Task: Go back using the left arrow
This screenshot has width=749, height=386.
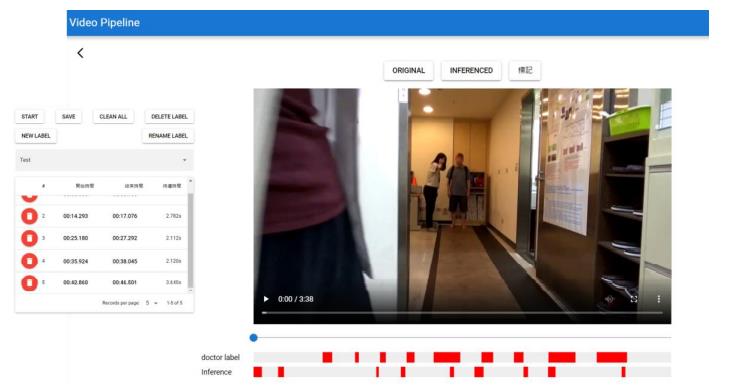Action: tap(80, 53)
